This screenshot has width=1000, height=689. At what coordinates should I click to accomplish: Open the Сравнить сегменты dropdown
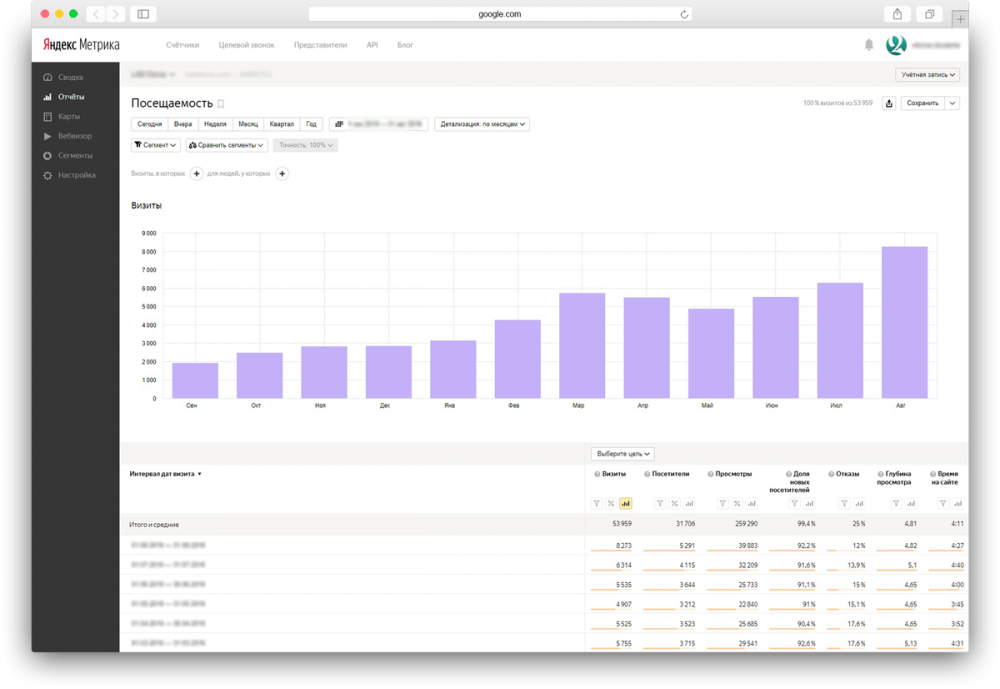[x=227, y=145]
